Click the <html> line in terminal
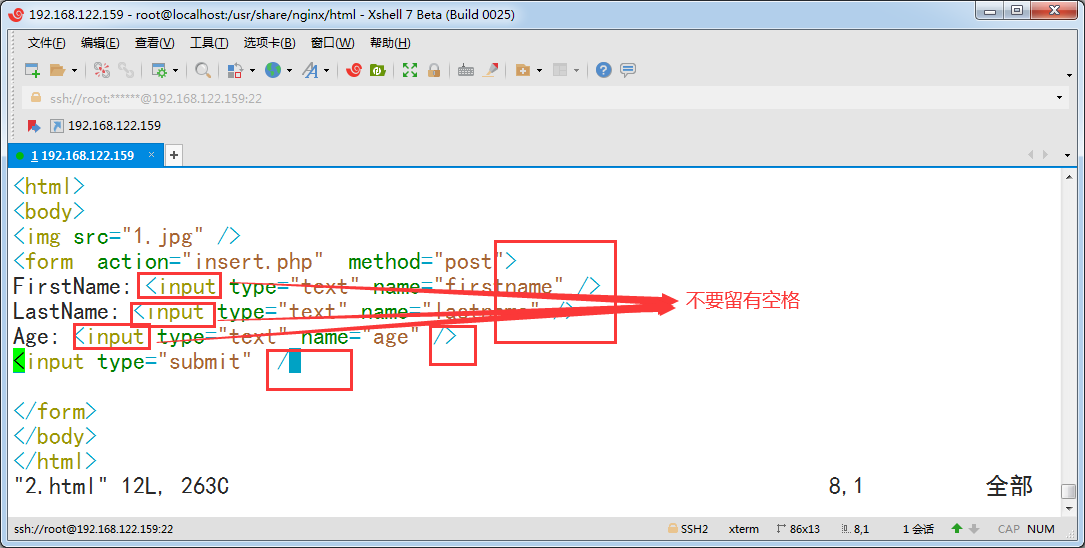 (x=49, y=186)
